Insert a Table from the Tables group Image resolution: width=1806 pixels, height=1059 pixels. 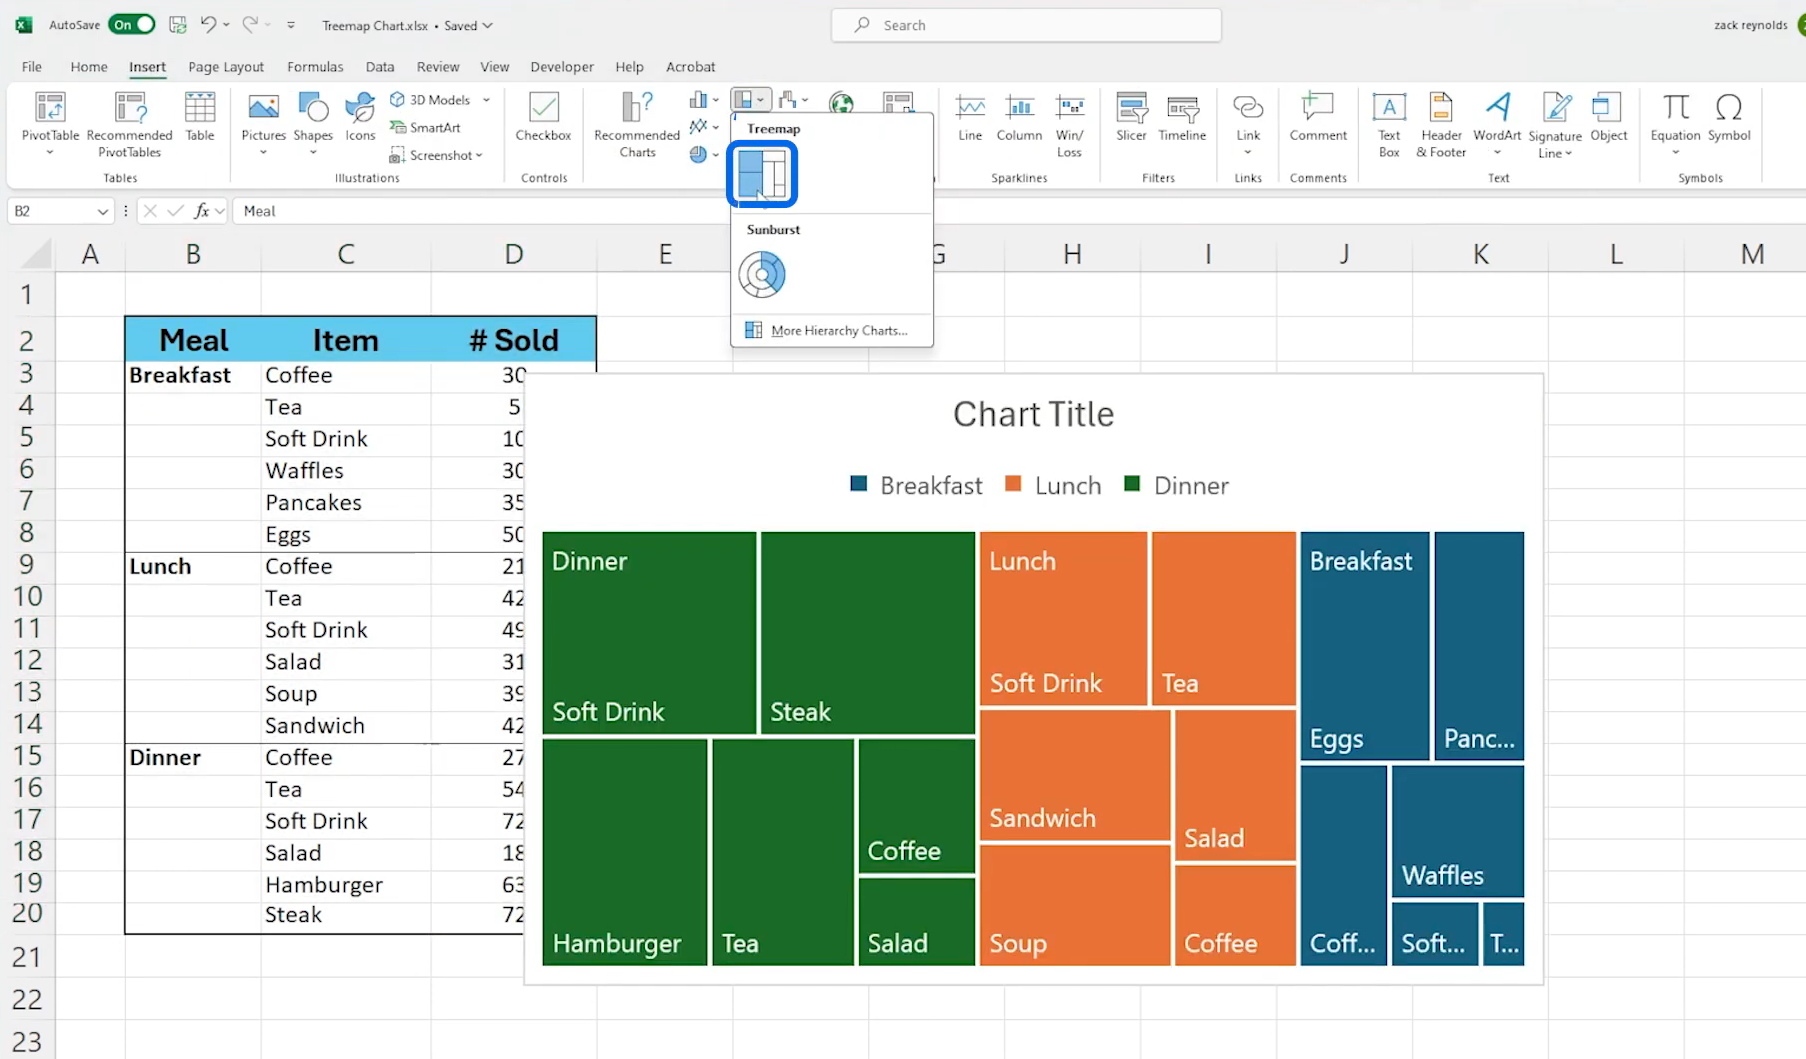coord(200,118)
